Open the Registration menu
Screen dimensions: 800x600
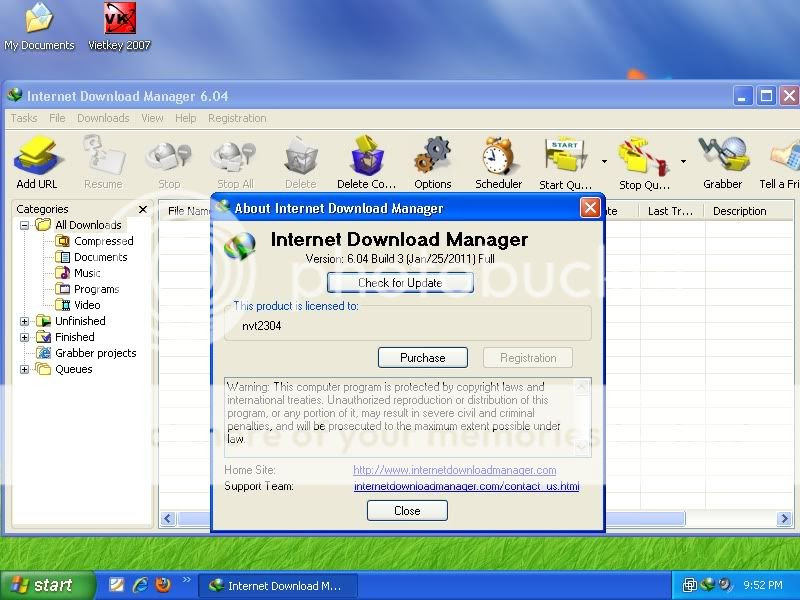[x=237, y=118]
